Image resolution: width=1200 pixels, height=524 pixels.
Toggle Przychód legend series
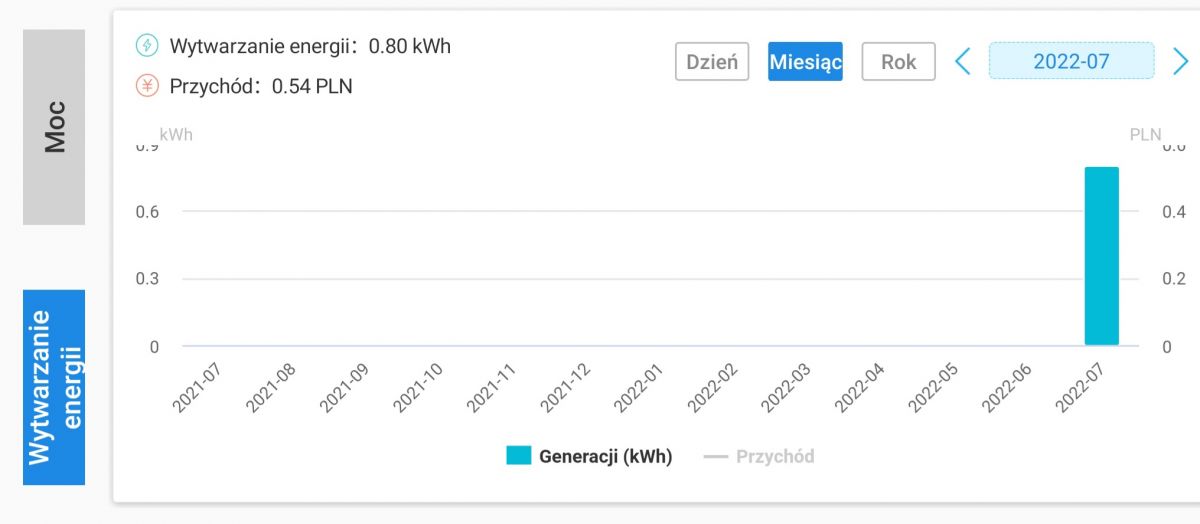774,456
